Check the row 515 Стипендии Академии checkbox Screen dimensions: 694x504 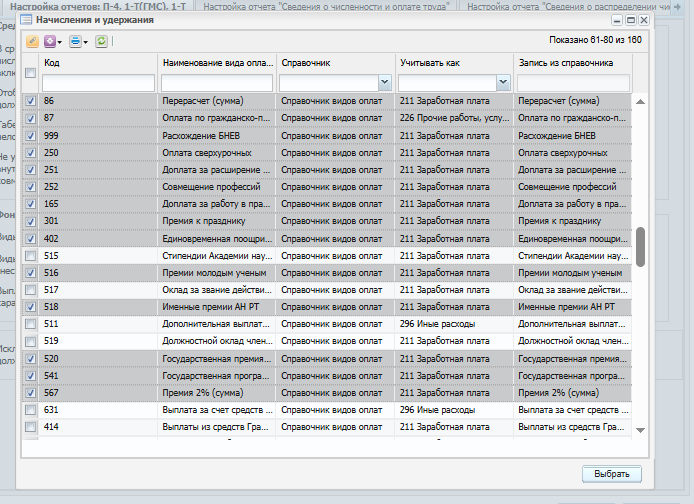coord(31,256)
